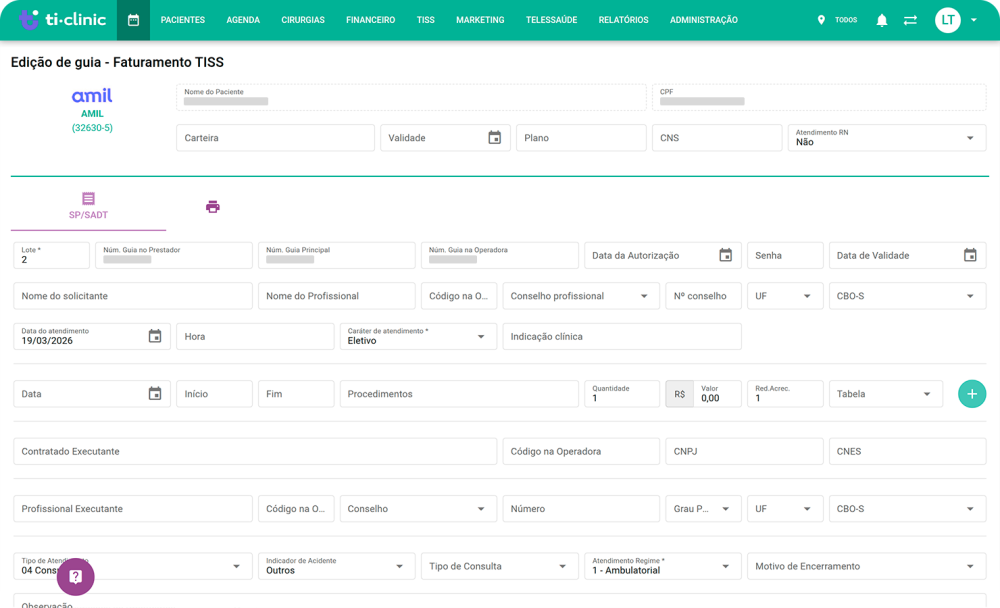
Task: Expand the Conselho profissional dropdown
Action: (x=581, y=296)
